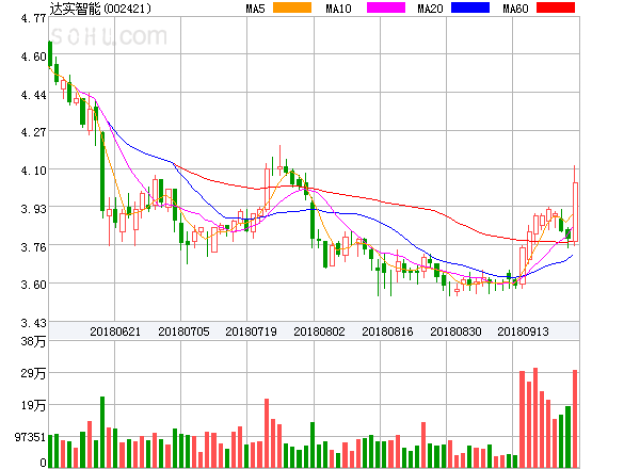The height and width of the screenshot is (469, 640).
Task: Click the 3.93 price axis label
Action: point(33,209)
